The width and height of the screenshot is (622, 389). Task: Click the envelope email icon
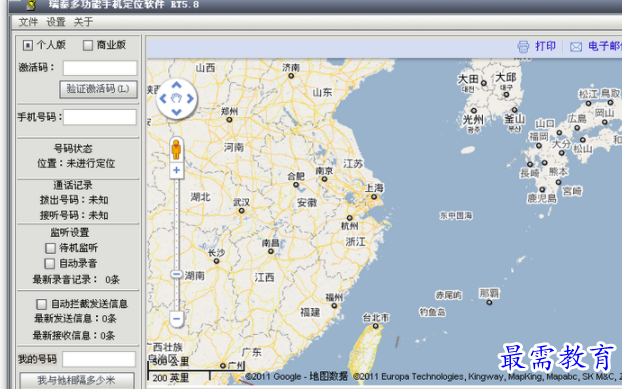tap(576, 47)
